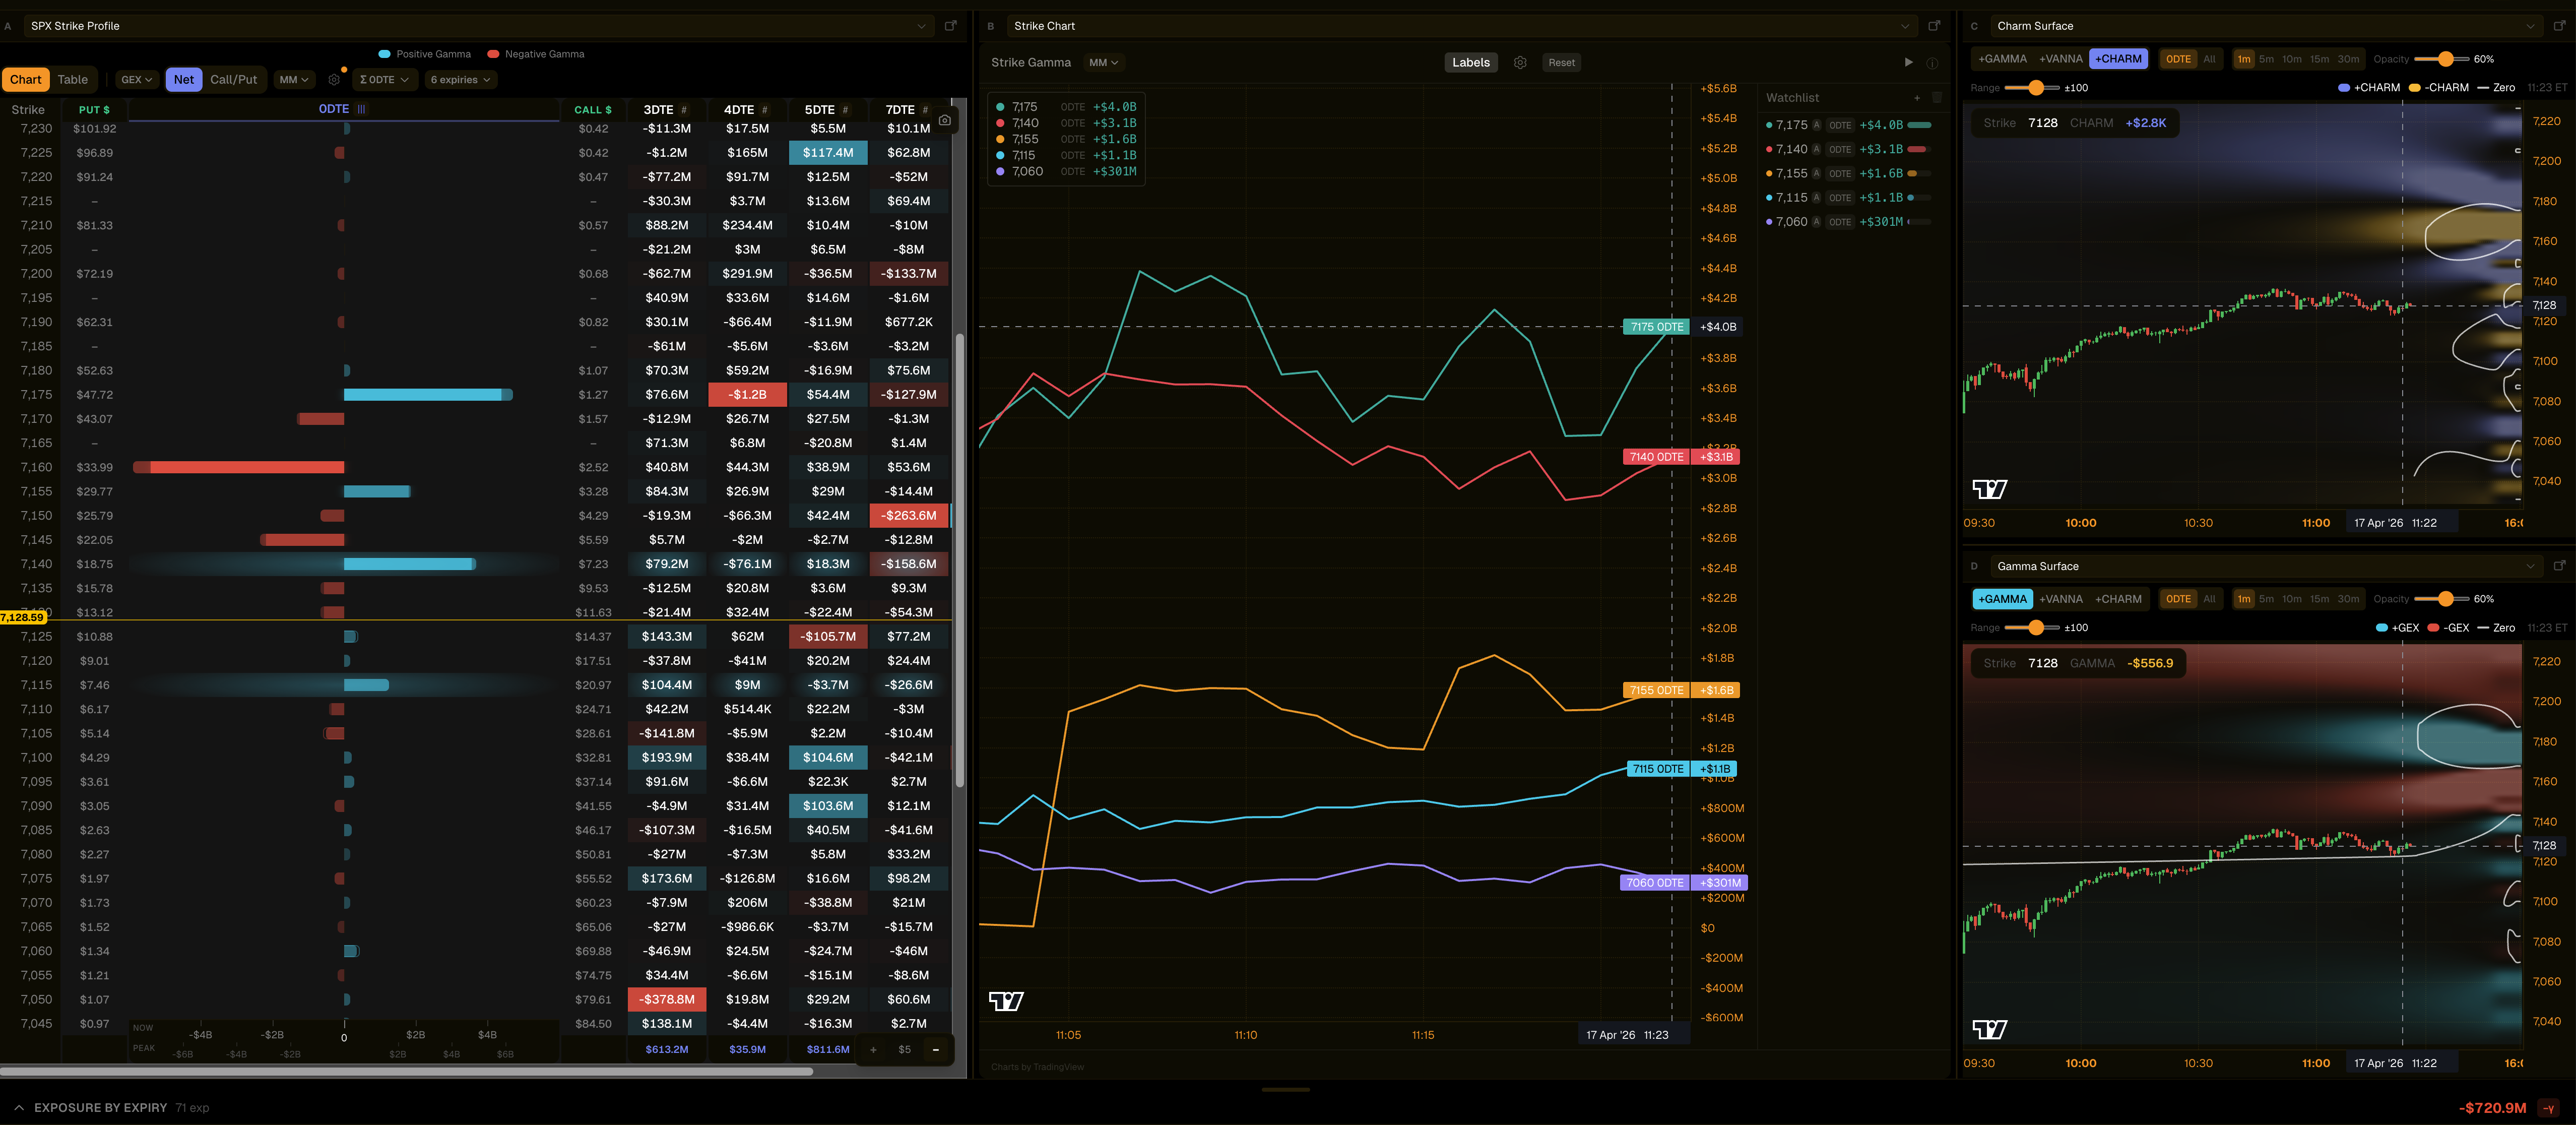Adjust Charm Surface Range slider

coord(2035,88)
